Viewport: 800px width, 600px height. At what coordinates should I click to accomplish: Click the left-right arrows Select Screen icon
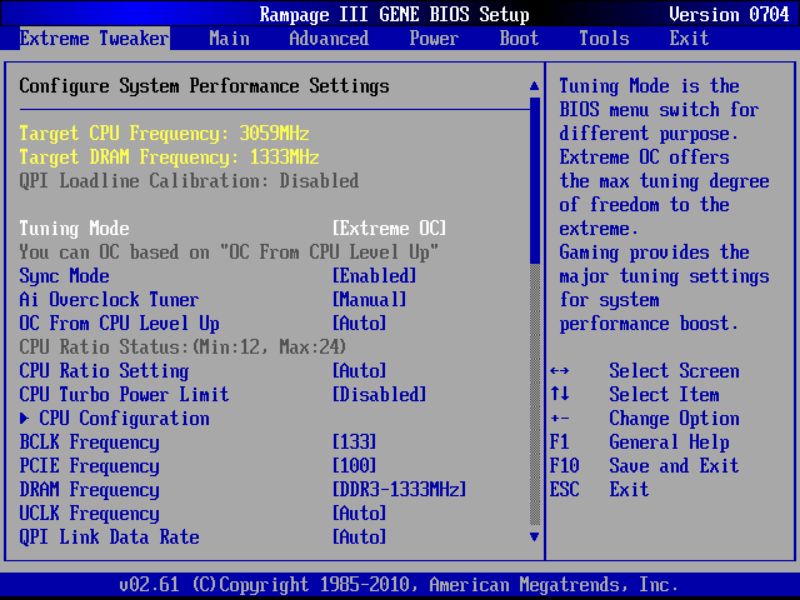tap(560, 371)
